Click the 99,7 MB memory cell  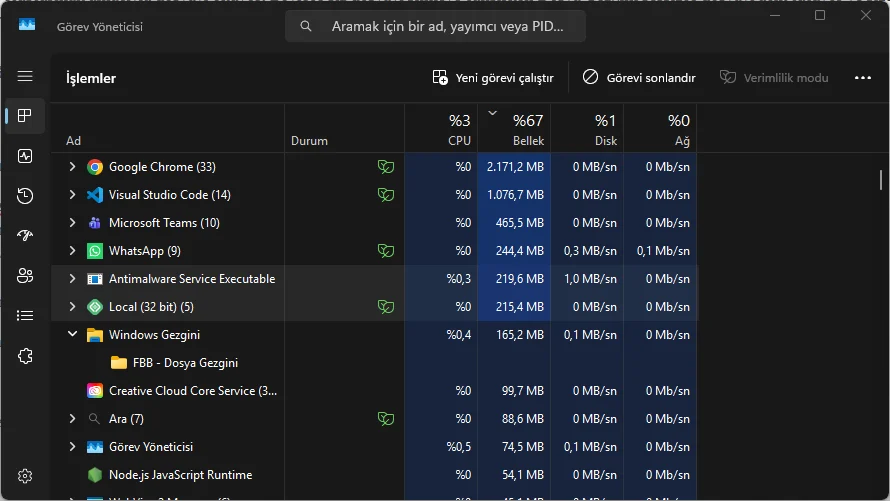514,391
